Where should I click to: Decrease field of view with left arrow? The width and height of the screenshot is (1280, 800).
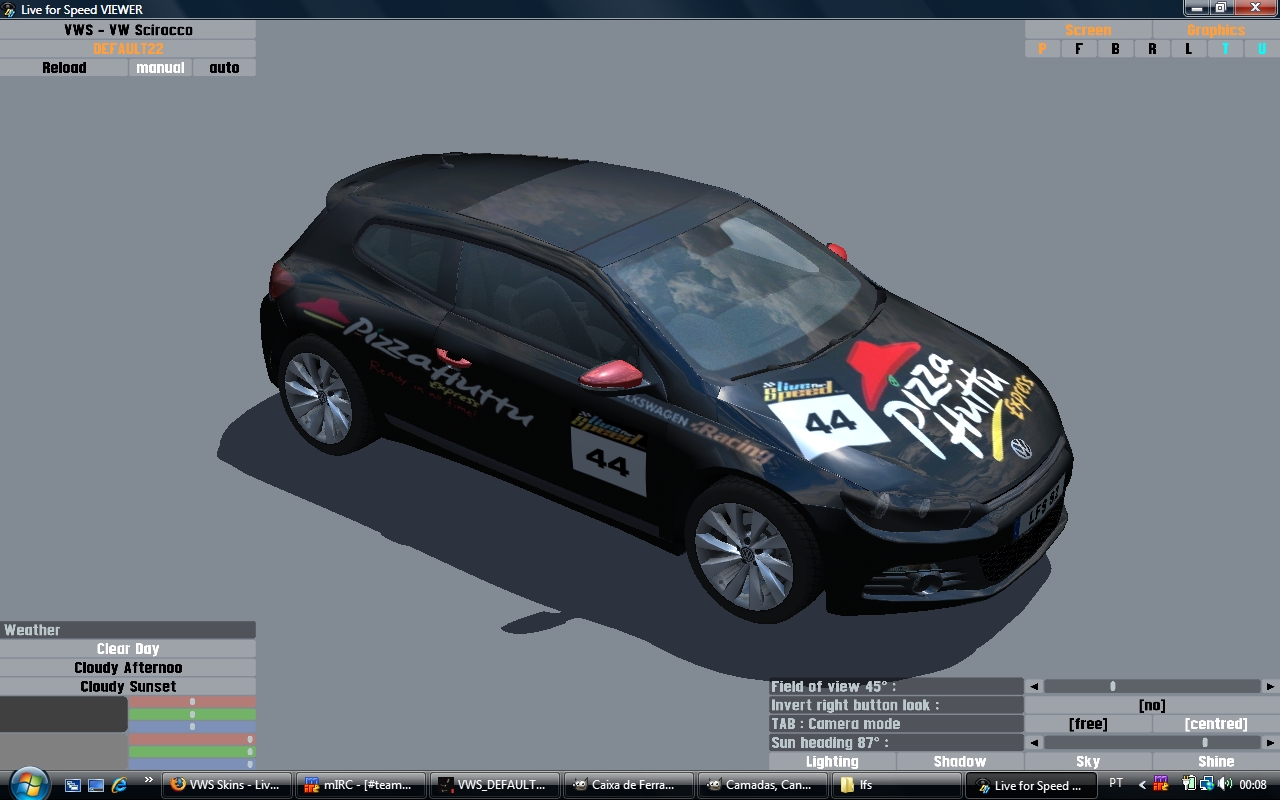[1034, 687]
